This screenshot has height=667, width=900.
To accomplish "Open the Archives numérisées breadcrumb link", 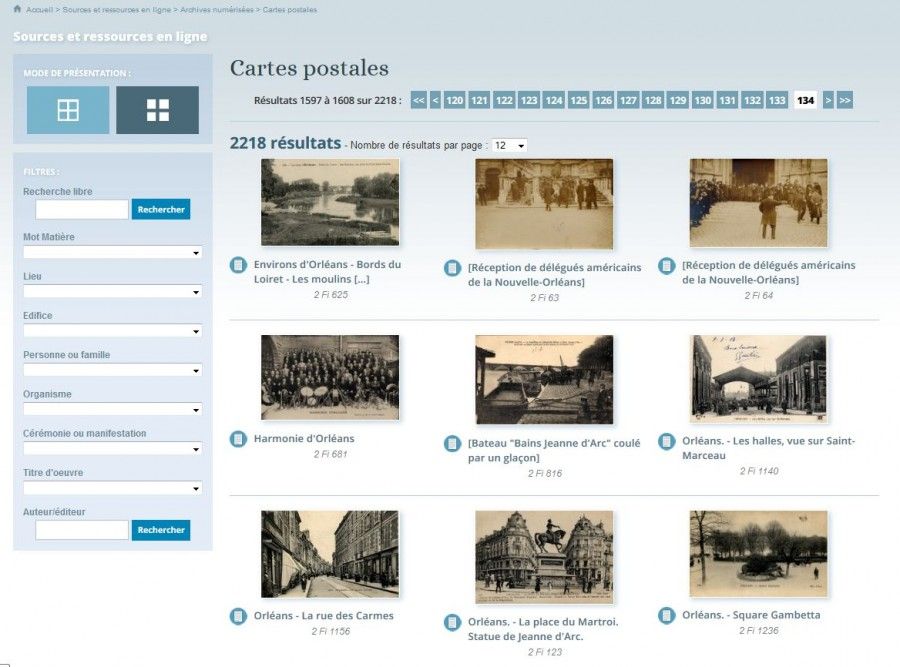I will tap(218, 9).
